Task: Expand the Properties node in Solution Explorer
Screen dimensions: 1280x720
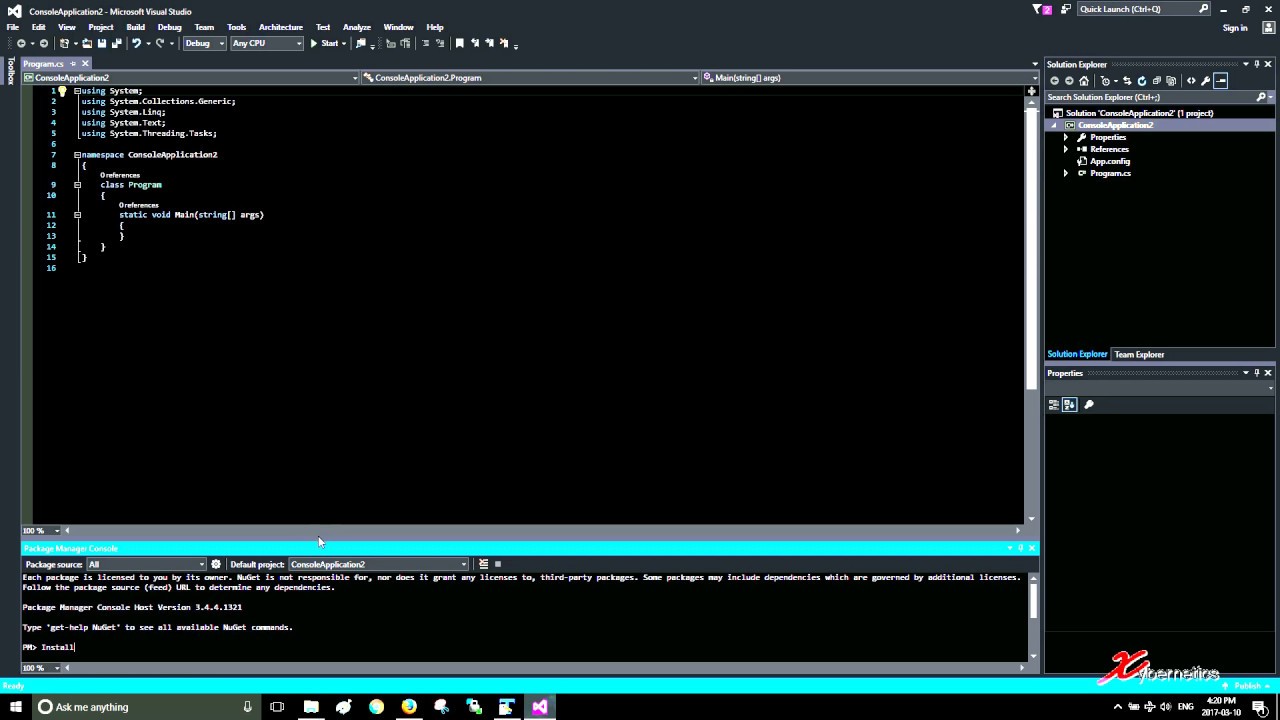Action: [x=1066, y=137]
